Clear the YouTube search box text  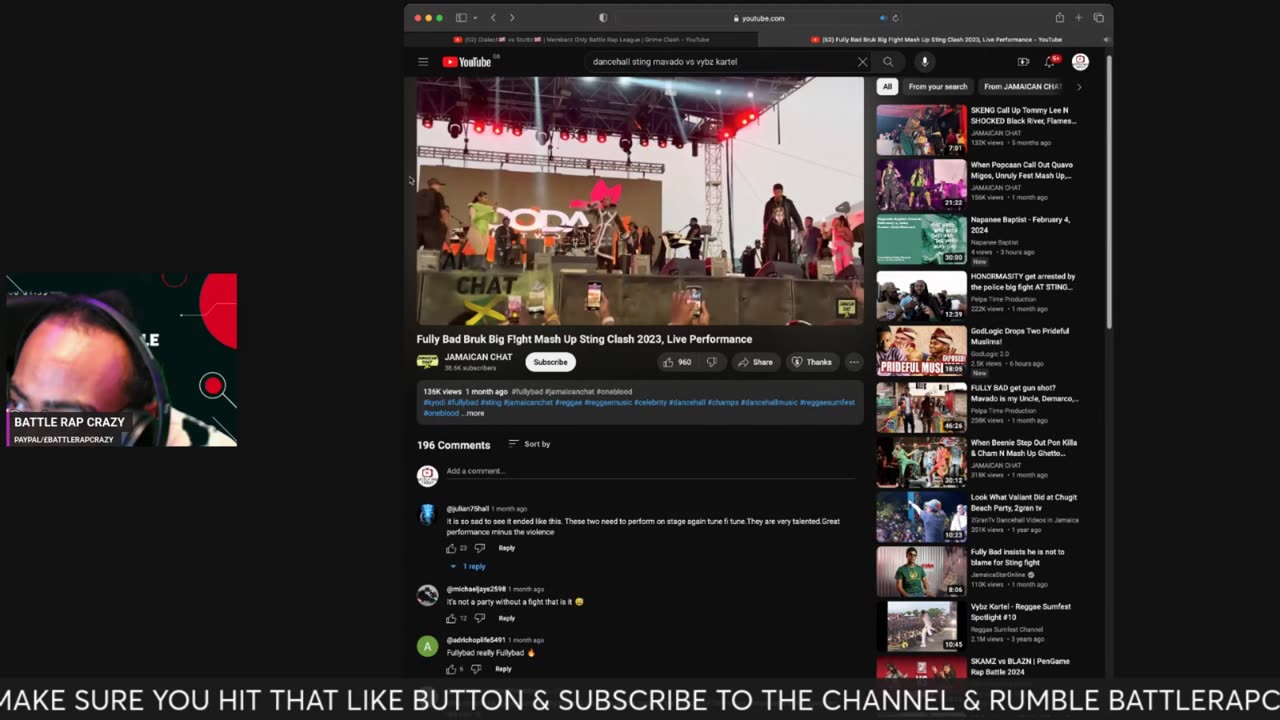(862, 62)
